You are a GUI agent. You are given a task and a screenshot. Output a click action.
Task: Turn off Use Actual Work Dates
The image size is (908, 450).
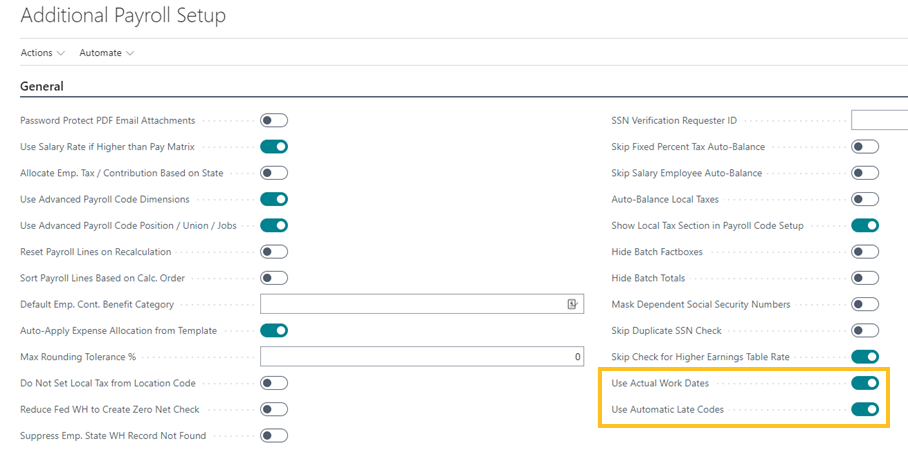tap(865, 383)
